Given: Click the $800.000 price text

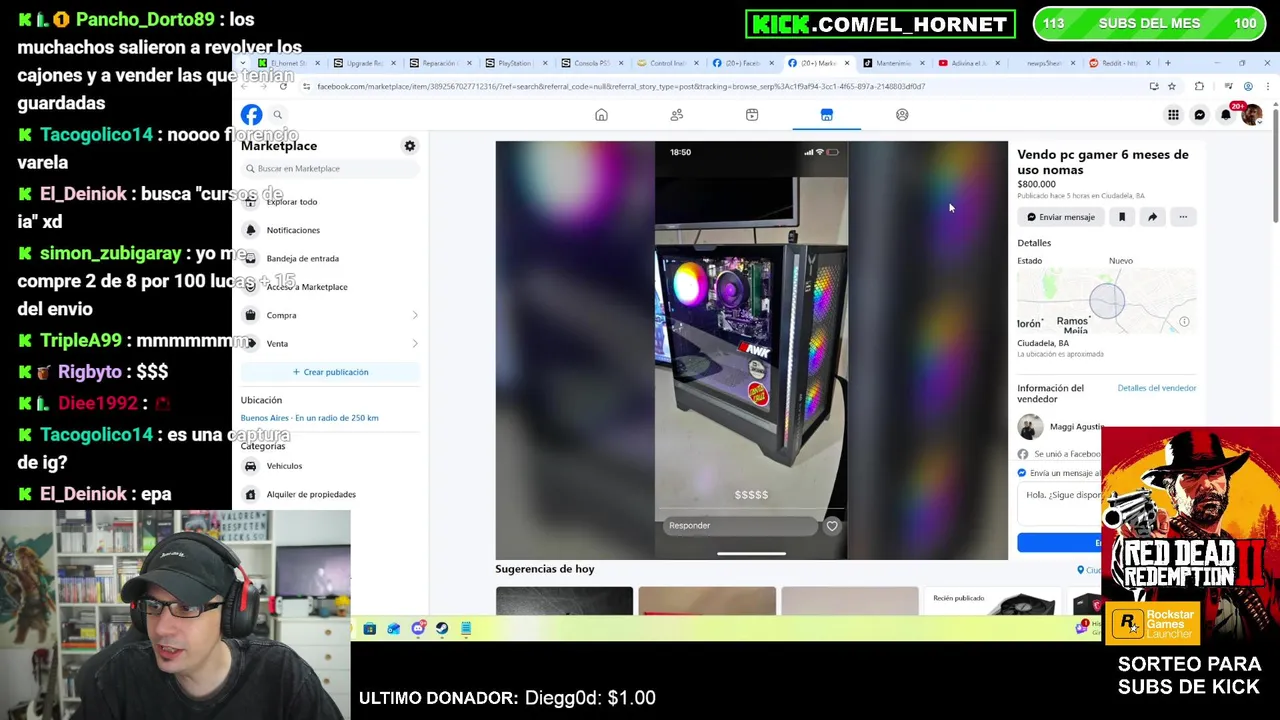Looking at the screenshot, I should tap(1036, 184).
